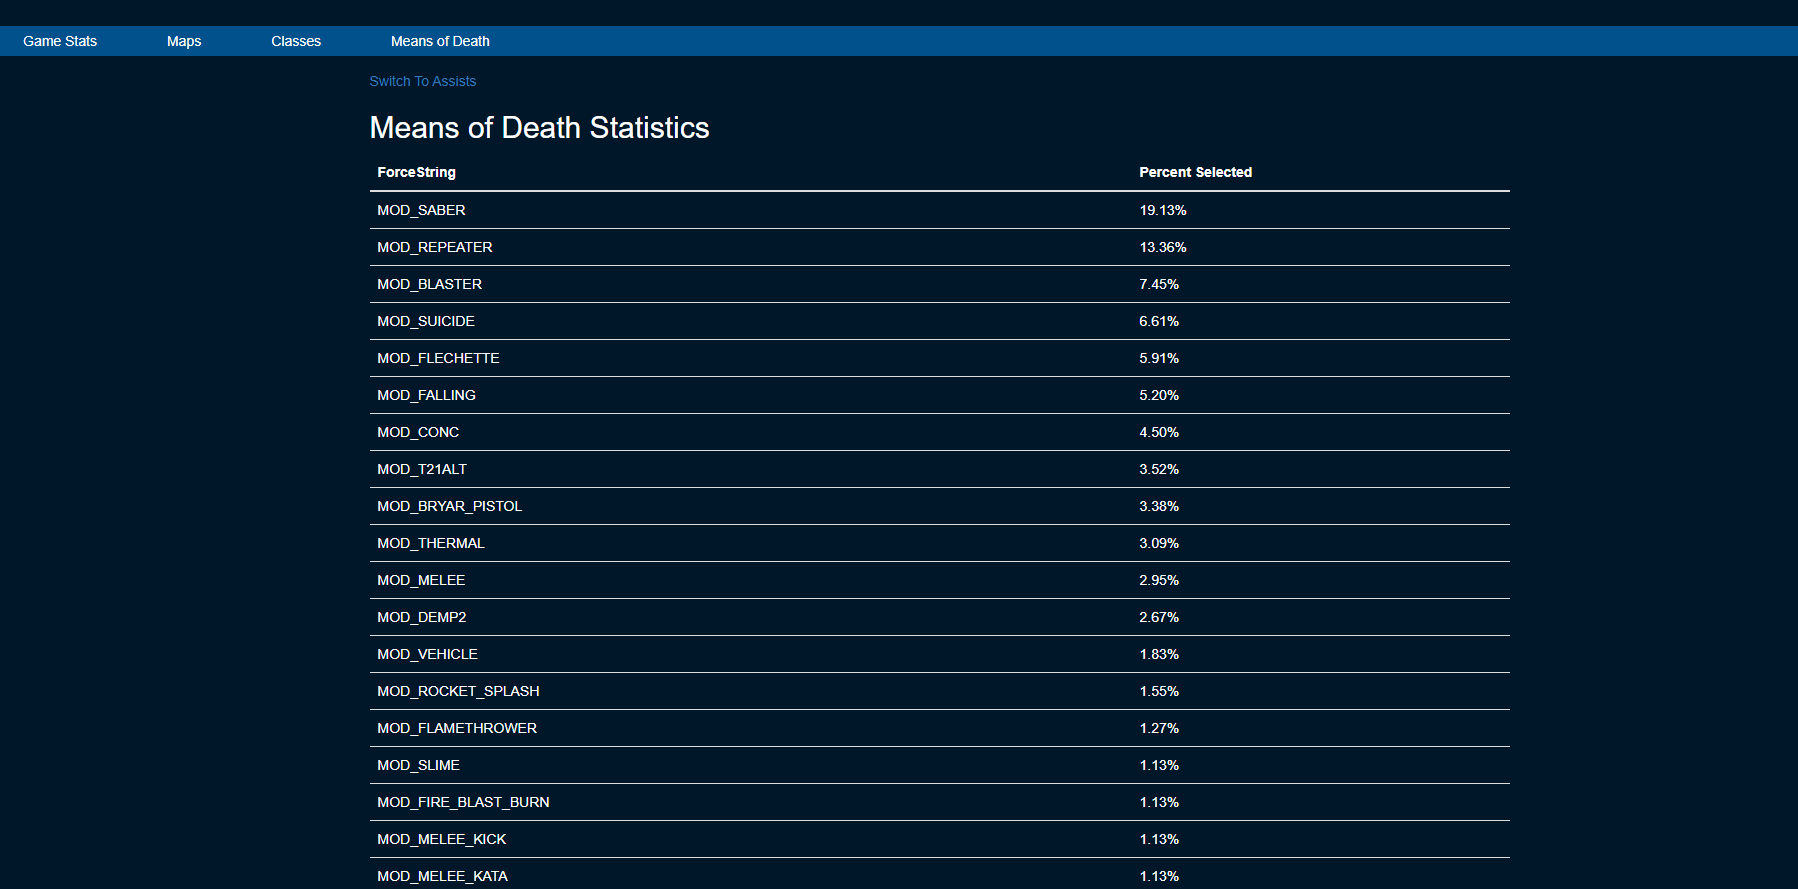1798x889 pixels.
Task: Select the MOD_FIRE_BLAST_BURN row
Action: click(x=463, y=802)
